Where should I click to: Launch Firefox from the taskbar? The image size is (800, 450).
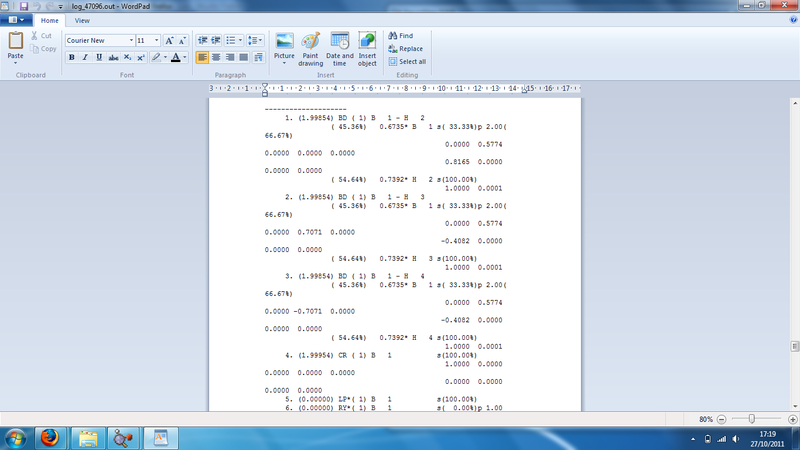click(x=50, y=438)
